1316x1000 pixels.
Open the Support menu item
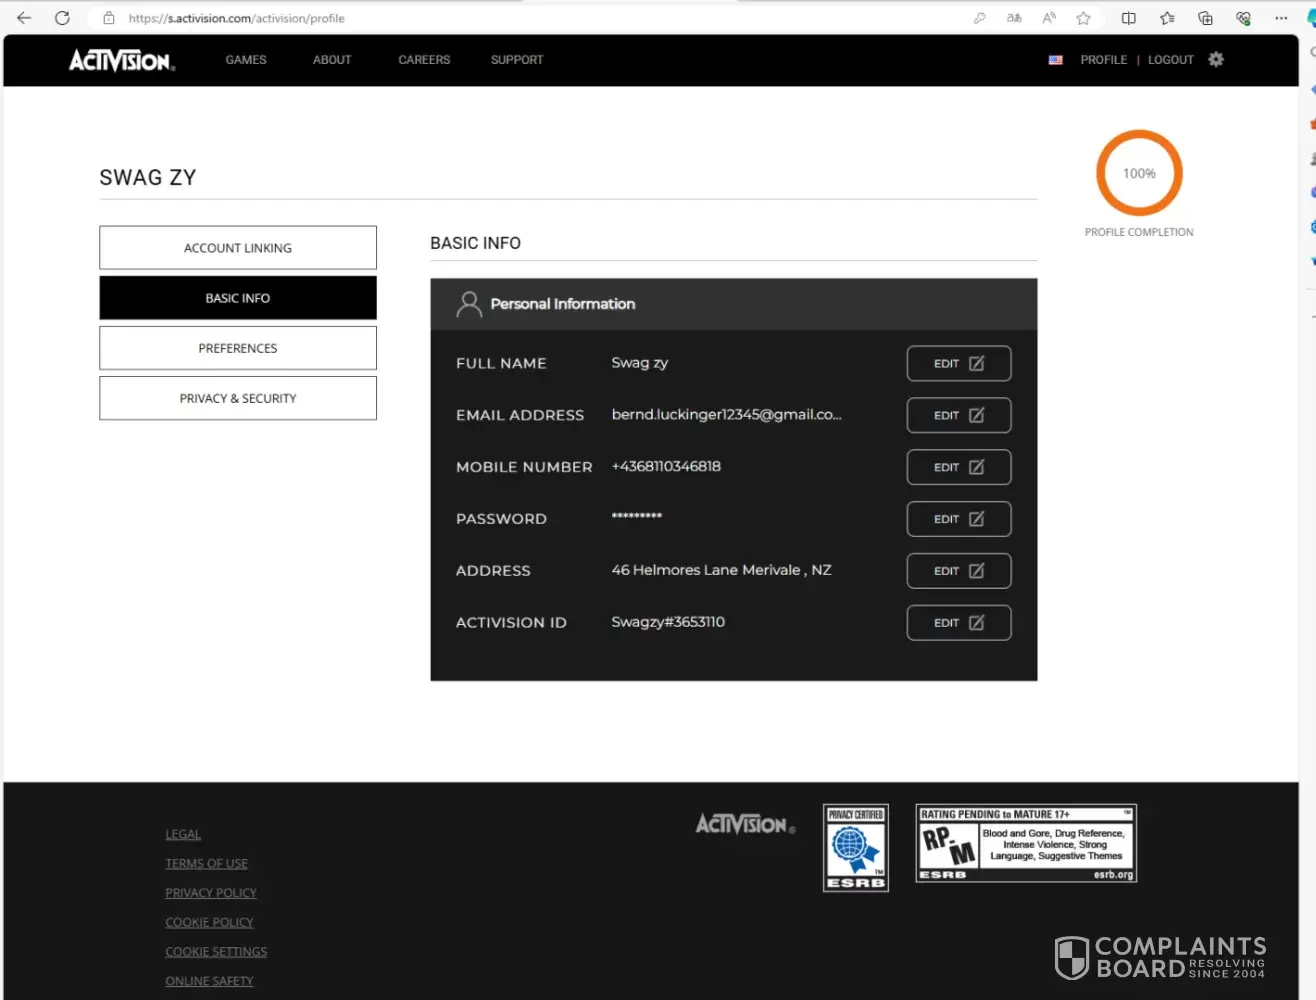point(517,60)
